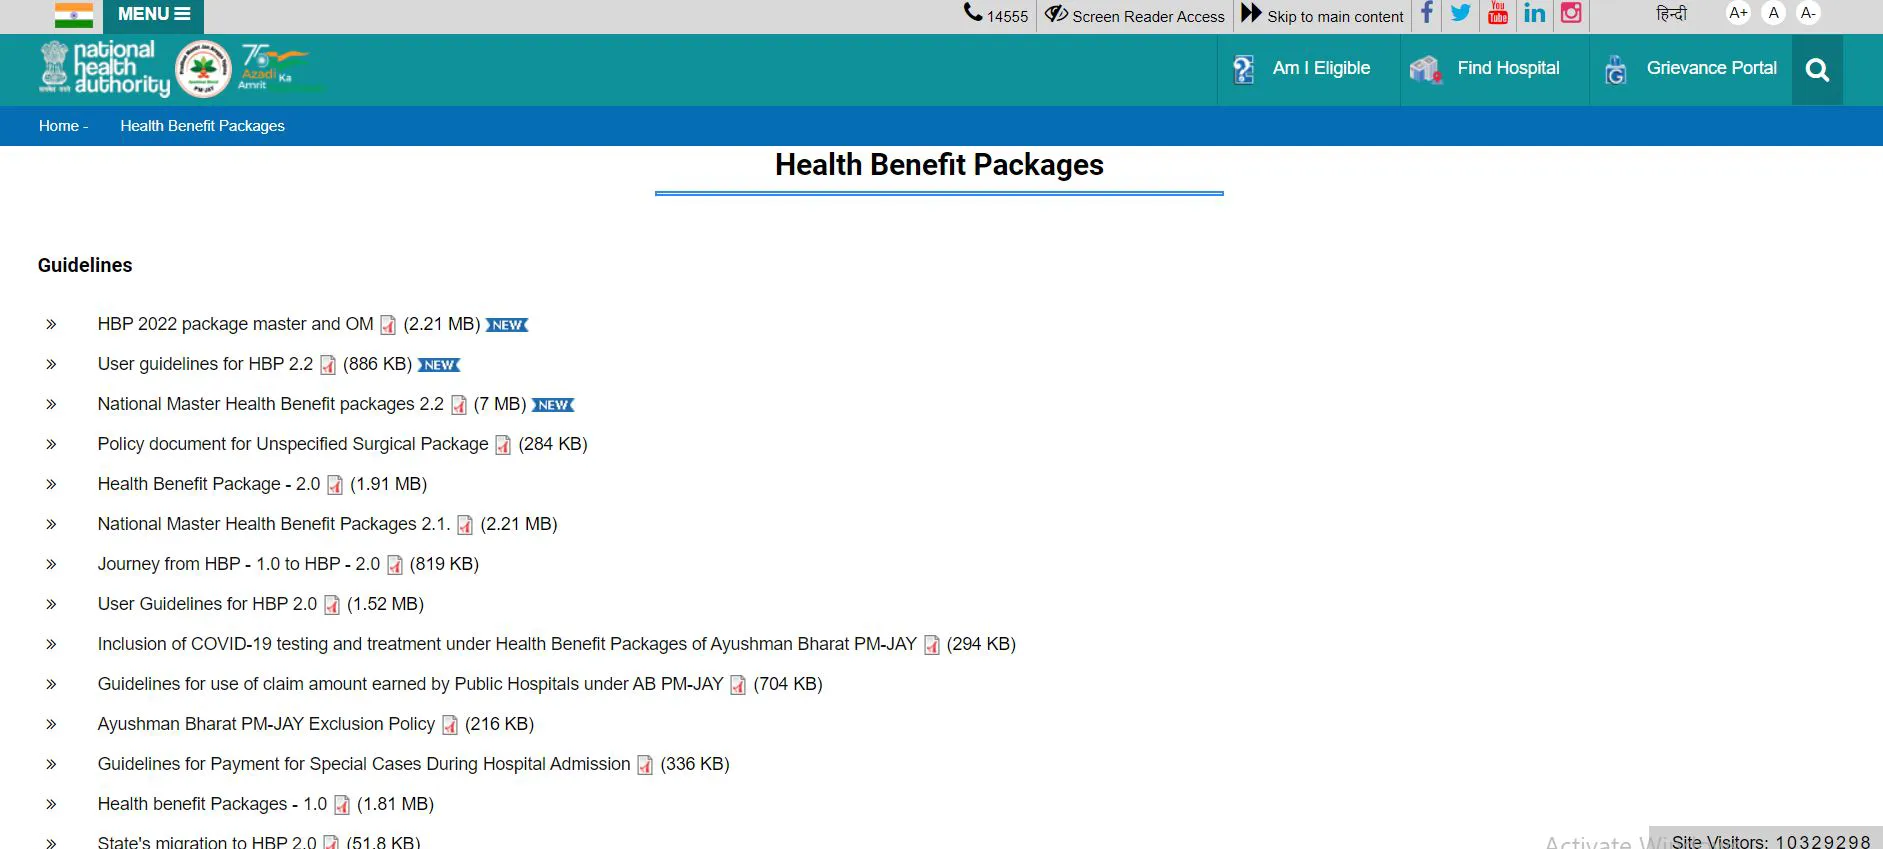
Task: Select Screen Reader Access link
Action: (1135, 16)
